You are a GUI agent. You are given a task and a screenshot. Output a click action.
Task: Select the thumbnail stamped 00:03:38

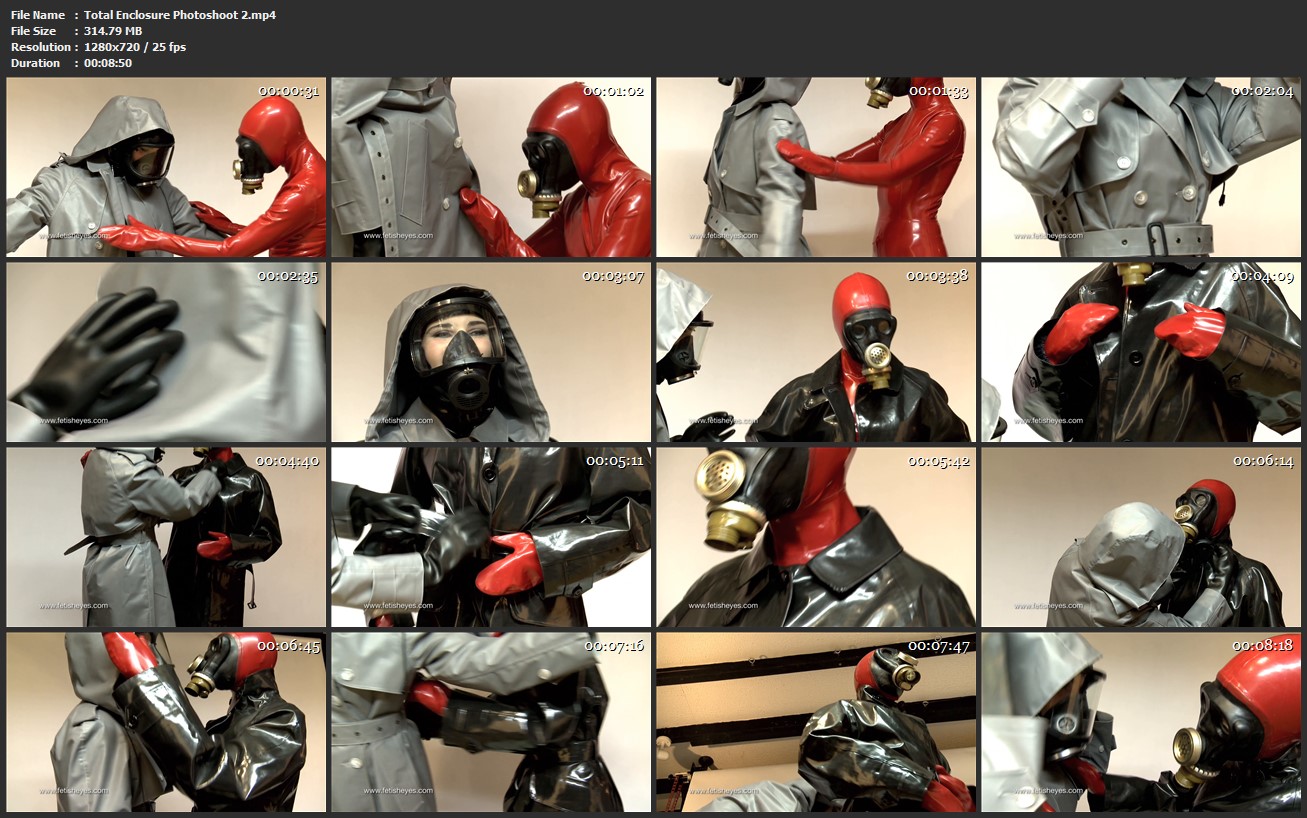(816, 352)
